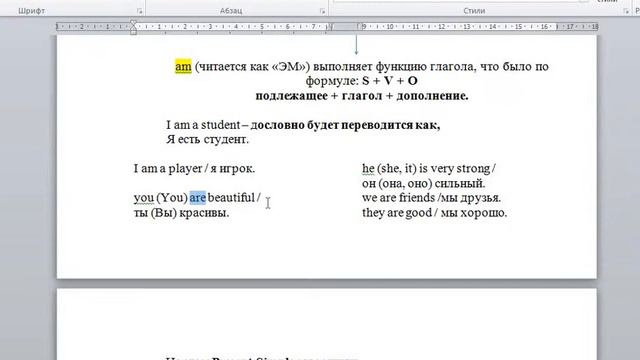Open the Шрифт (Font) dialog launcher

tap(140, 11)
